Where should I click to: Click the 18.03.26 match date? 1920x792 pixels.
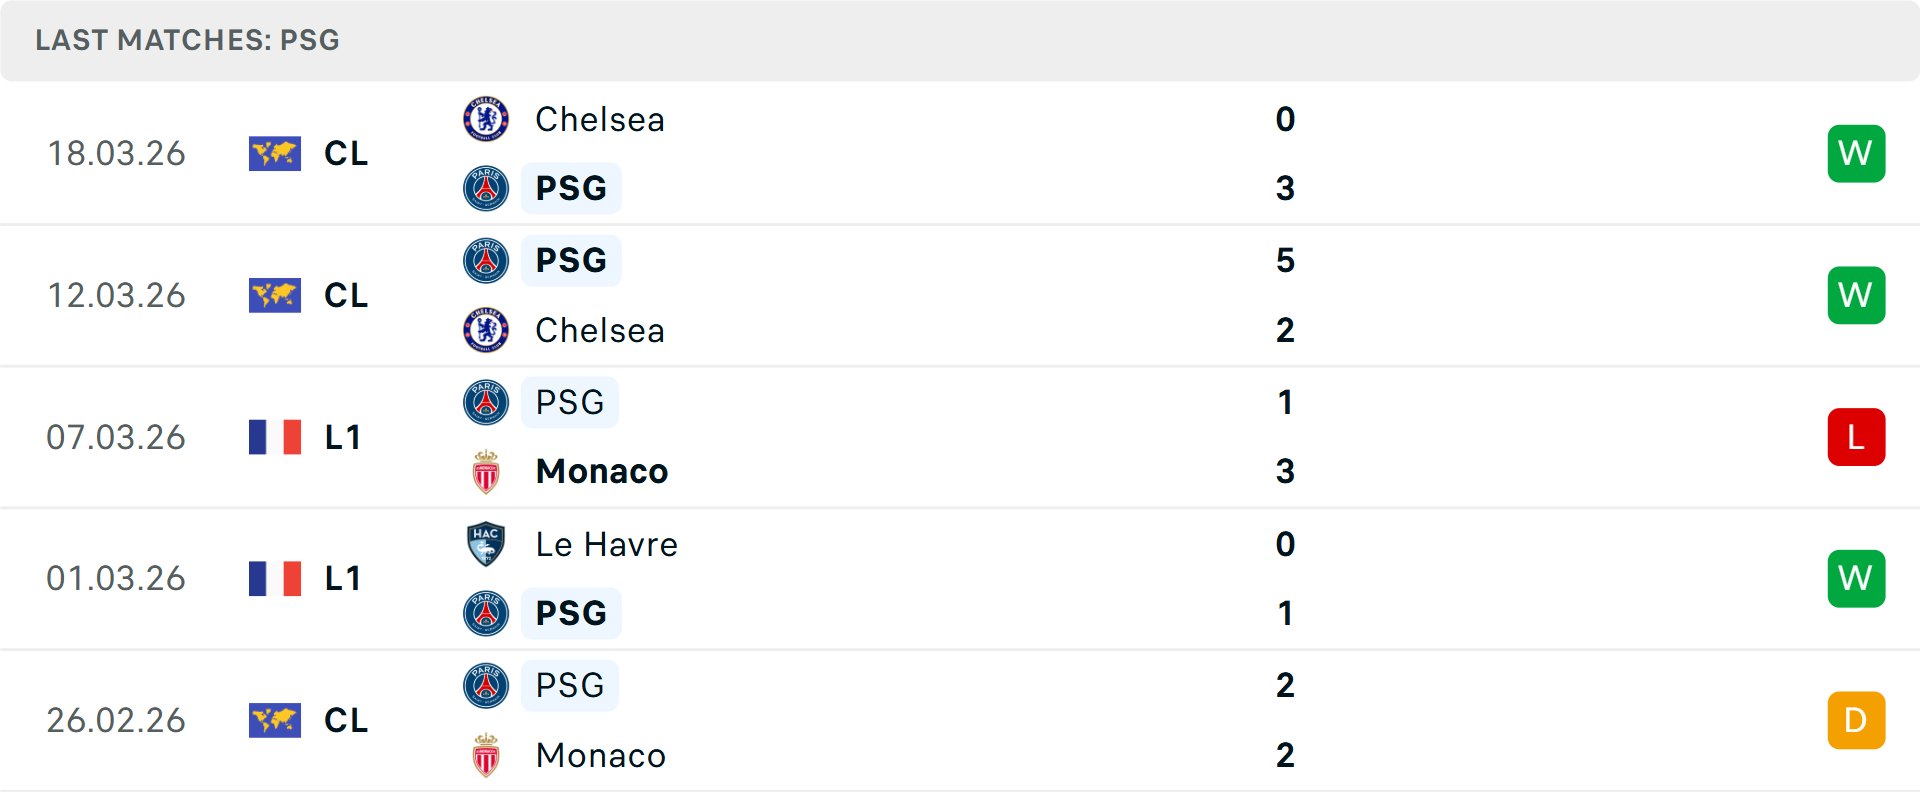click(116, 153)
